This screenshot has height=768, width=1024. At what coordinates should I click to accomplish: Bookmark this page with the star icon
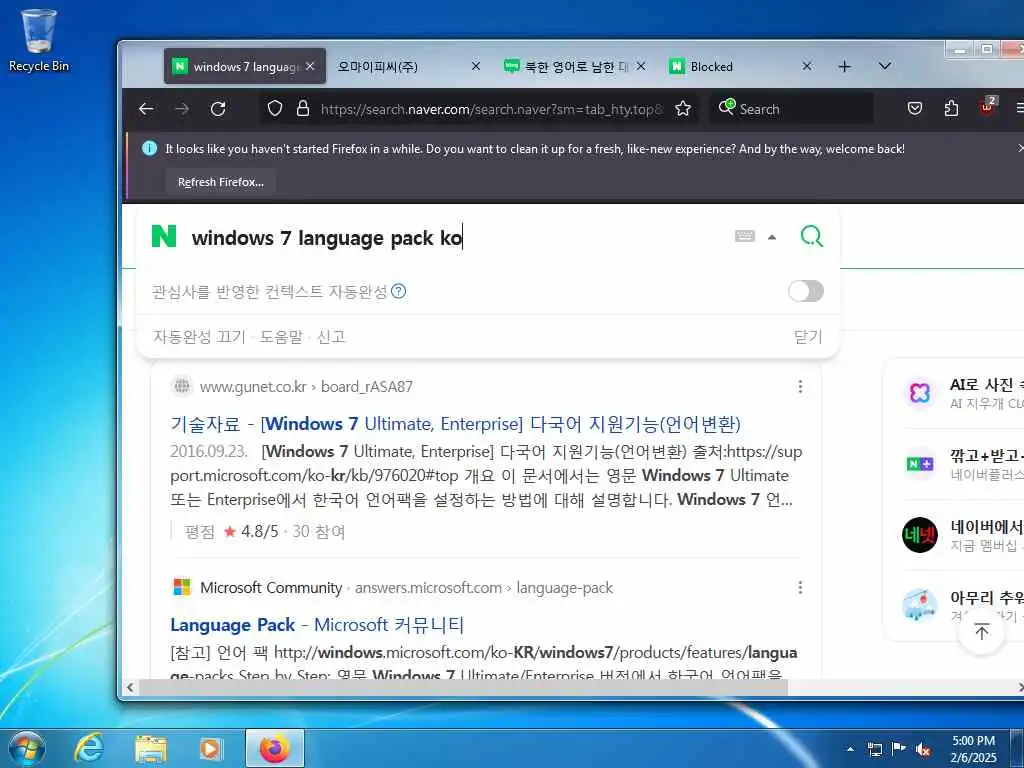(683, 108)
